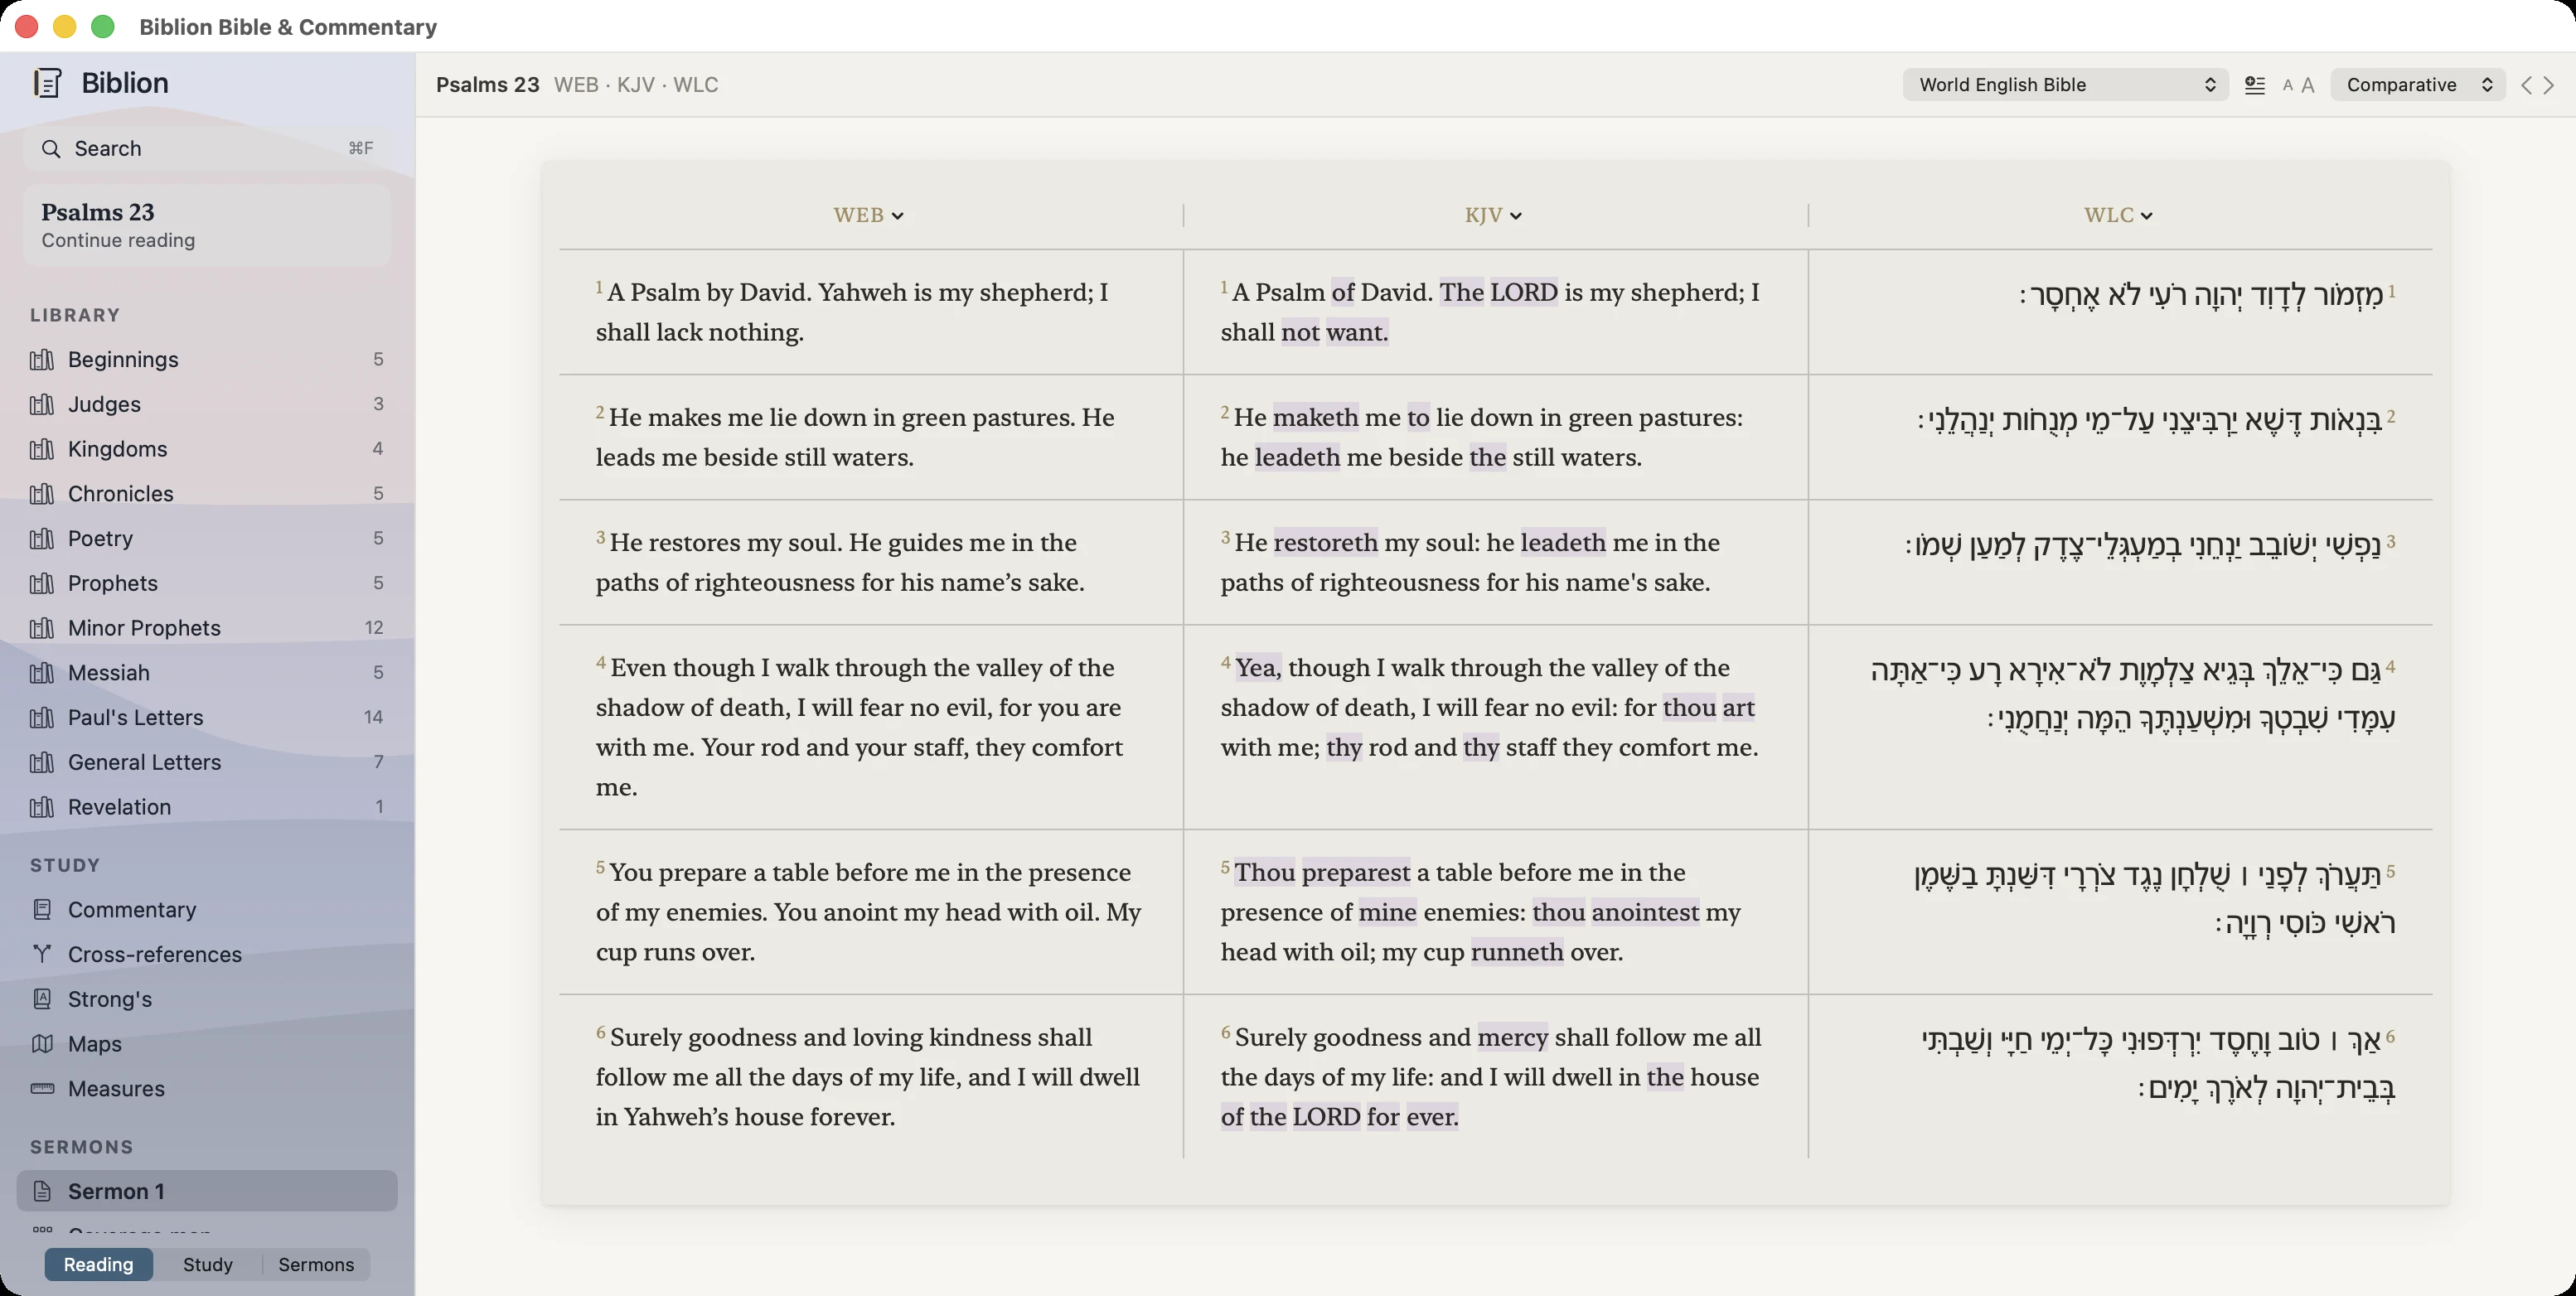2576x1296 pixels.
Task: Open Cross-references in study section
Action: (x=207, y=954)
